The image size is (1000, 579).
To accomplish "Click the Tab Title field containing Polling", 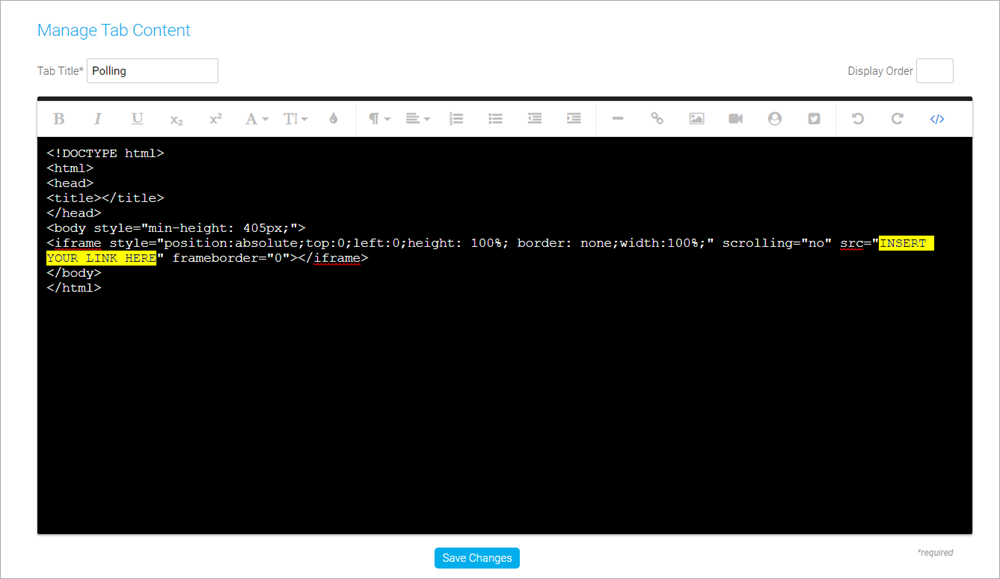I will pyautogui.click(x=152, y=71).
